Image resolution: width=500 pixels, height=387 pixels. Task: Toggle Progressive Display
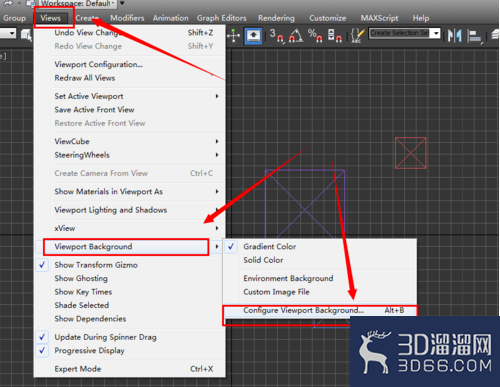130,351
